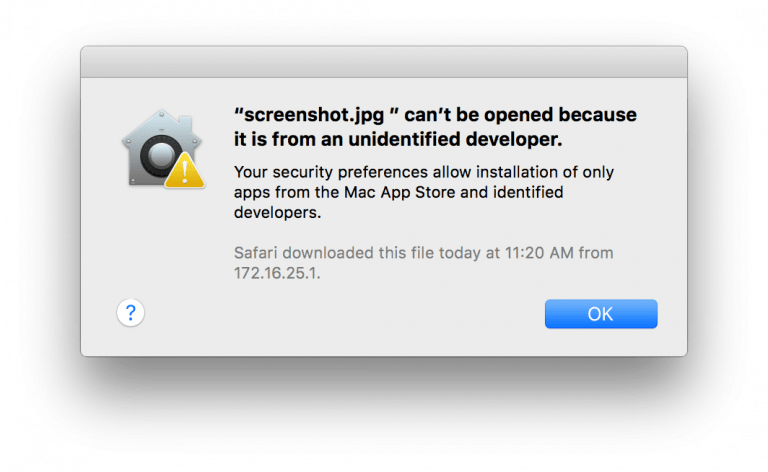The image size is (768, 472).
Task: Click the "security preferences" phrase in the body
Action: click(350, 173)
